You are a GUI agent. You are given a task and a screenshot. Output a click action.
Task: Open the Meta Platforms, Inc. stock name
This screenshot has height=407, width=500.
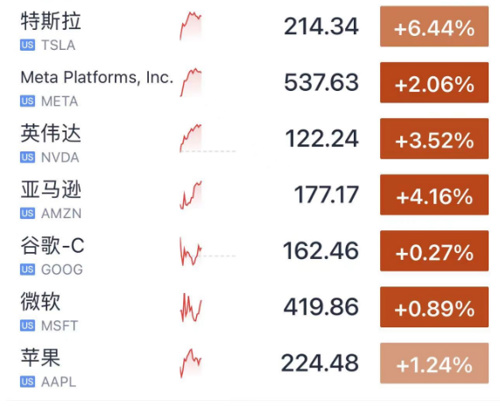point(97,78)
